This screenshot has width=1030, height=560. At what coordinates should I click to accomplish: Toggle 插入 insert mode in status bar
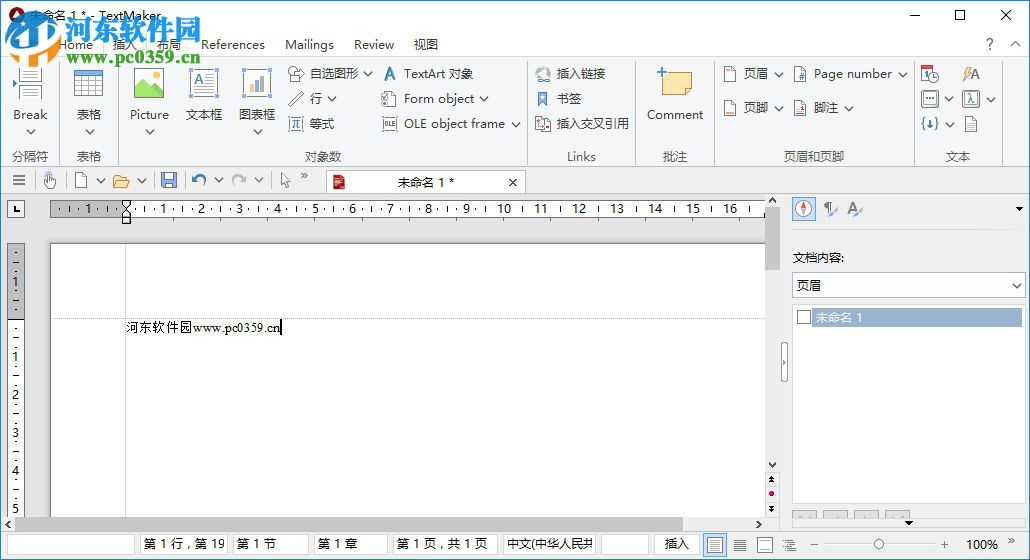[x=677, y=544]
